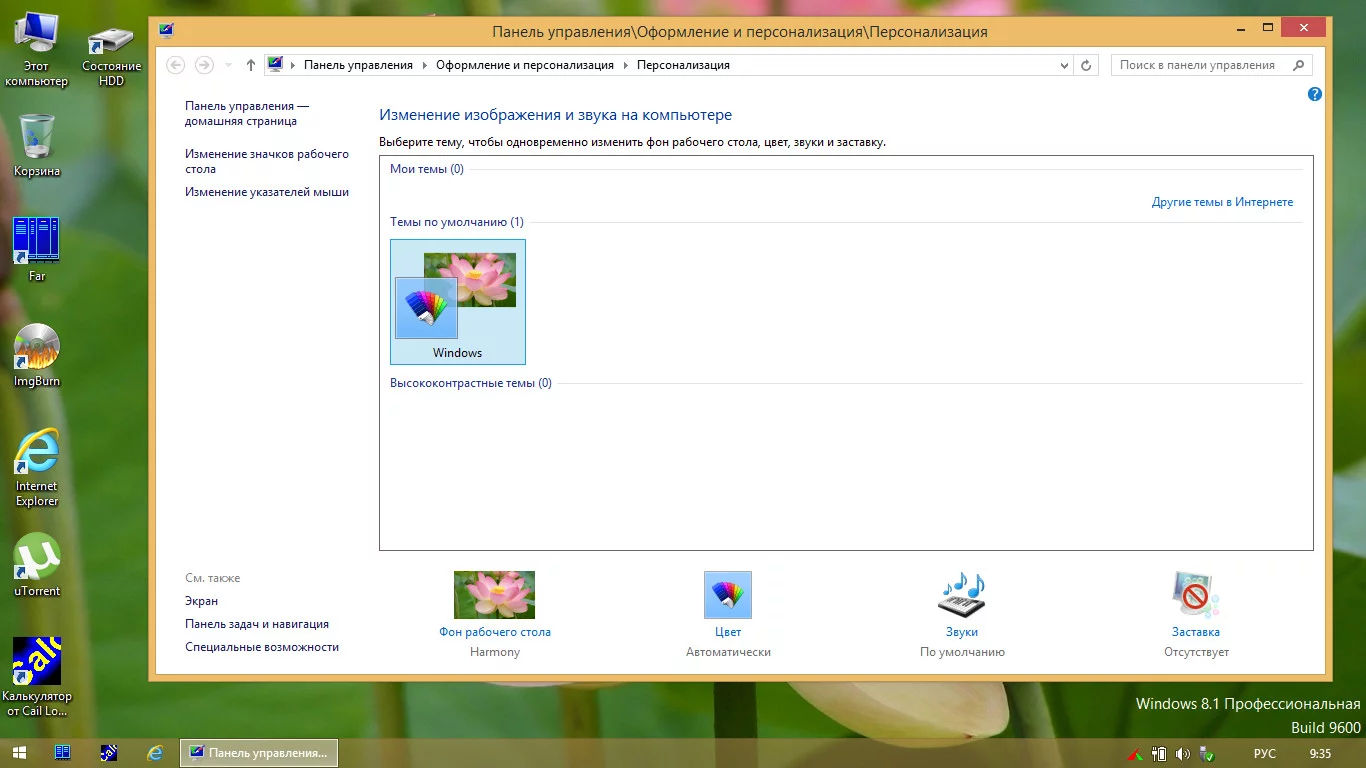Open the volume speaker tray icon
Image resolution: width=1366 pixels, height=768 pixels.
tap(1183, 754)
